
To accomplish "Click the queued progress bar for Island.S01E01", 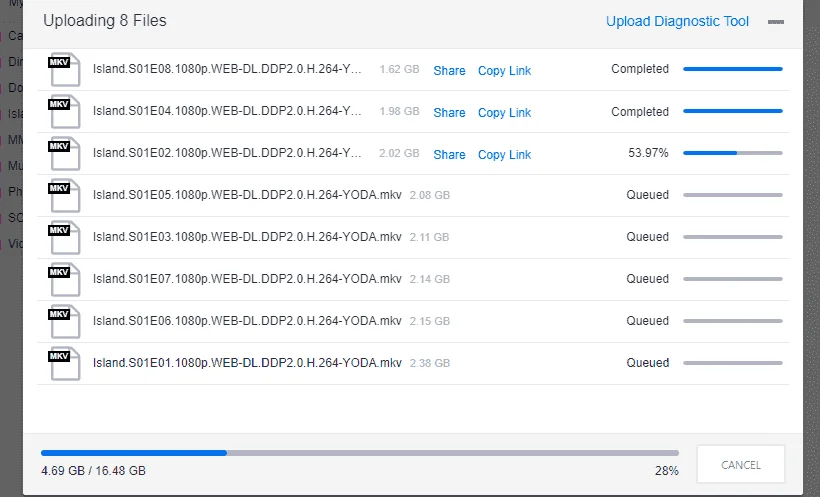I will (733, 363).
